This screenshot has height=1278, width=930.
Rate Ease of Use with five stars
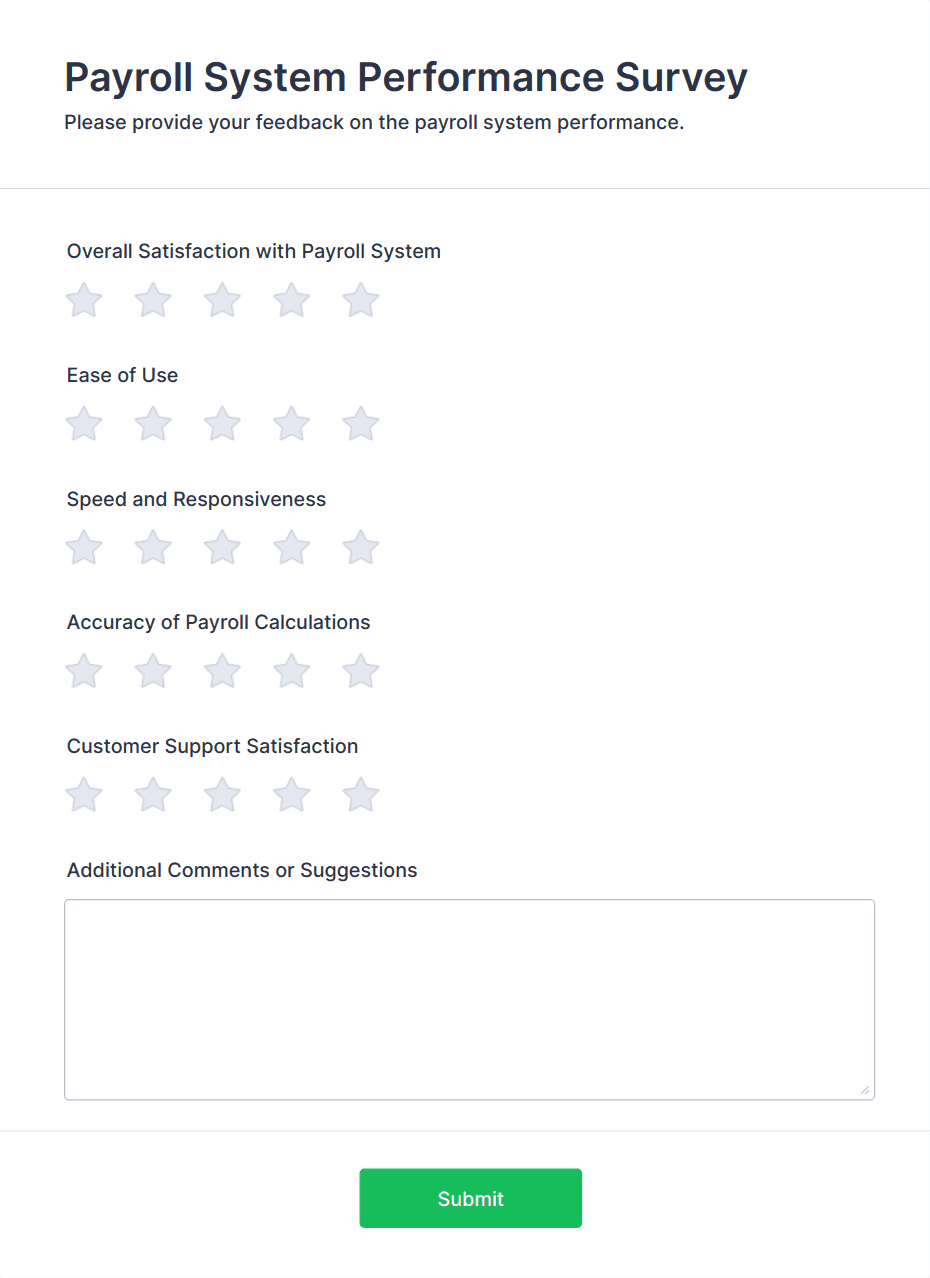pos(360,423)
